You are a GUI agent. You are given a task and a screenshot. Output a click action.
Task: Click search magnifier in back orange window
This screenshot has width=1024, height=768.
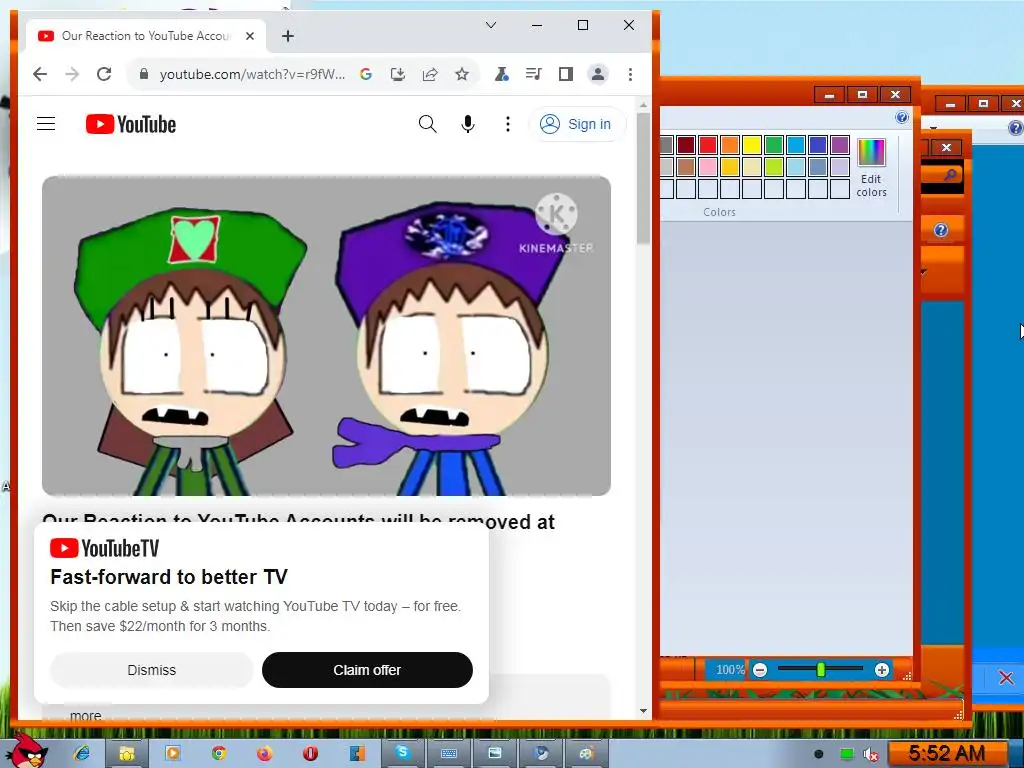(x=950, y=174)
